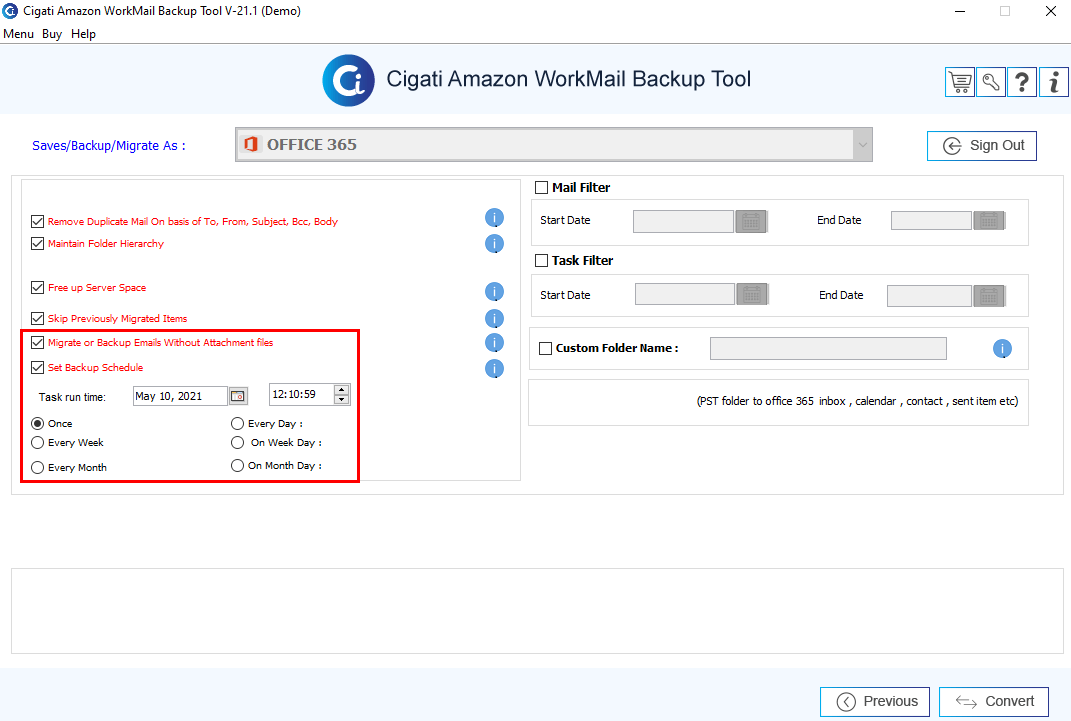1071x721 pixels.
Task: Decrease the task run time with down arrow
Action: [x=342, y=399]
